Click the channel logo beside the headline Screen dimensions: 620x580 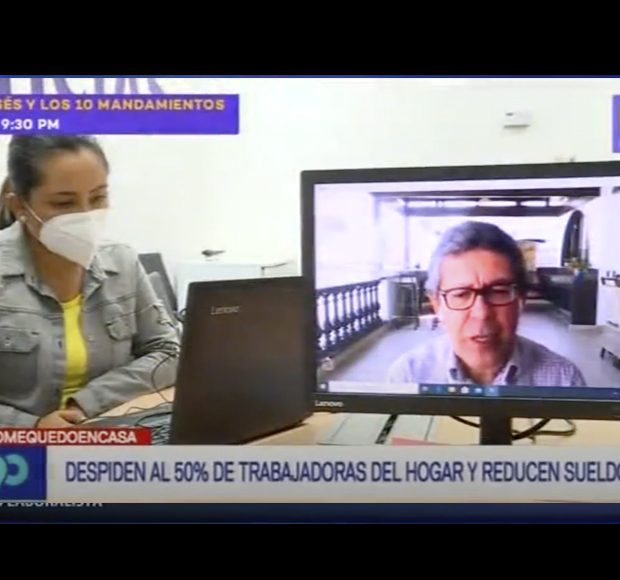[22, 472]
